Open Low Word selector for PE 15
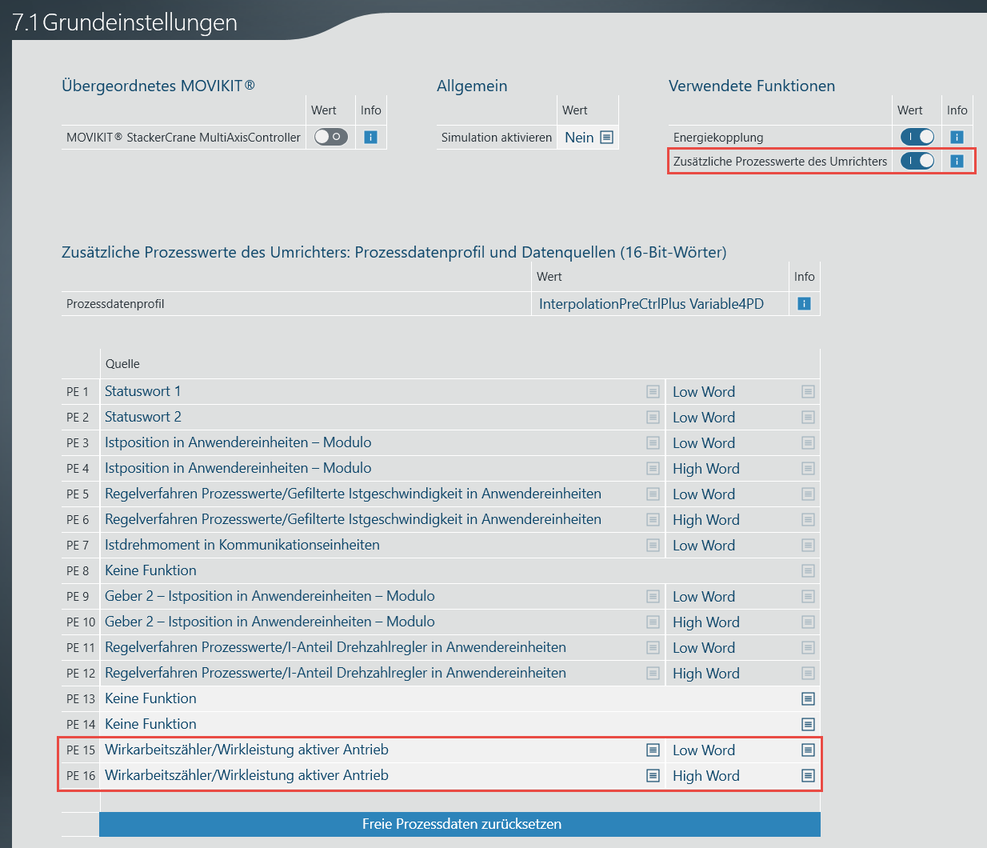This screenshot has width=987, height=848. click(704, 750)
